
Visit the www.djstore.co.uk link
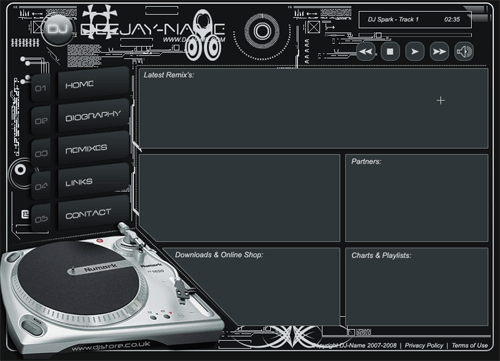111,346
